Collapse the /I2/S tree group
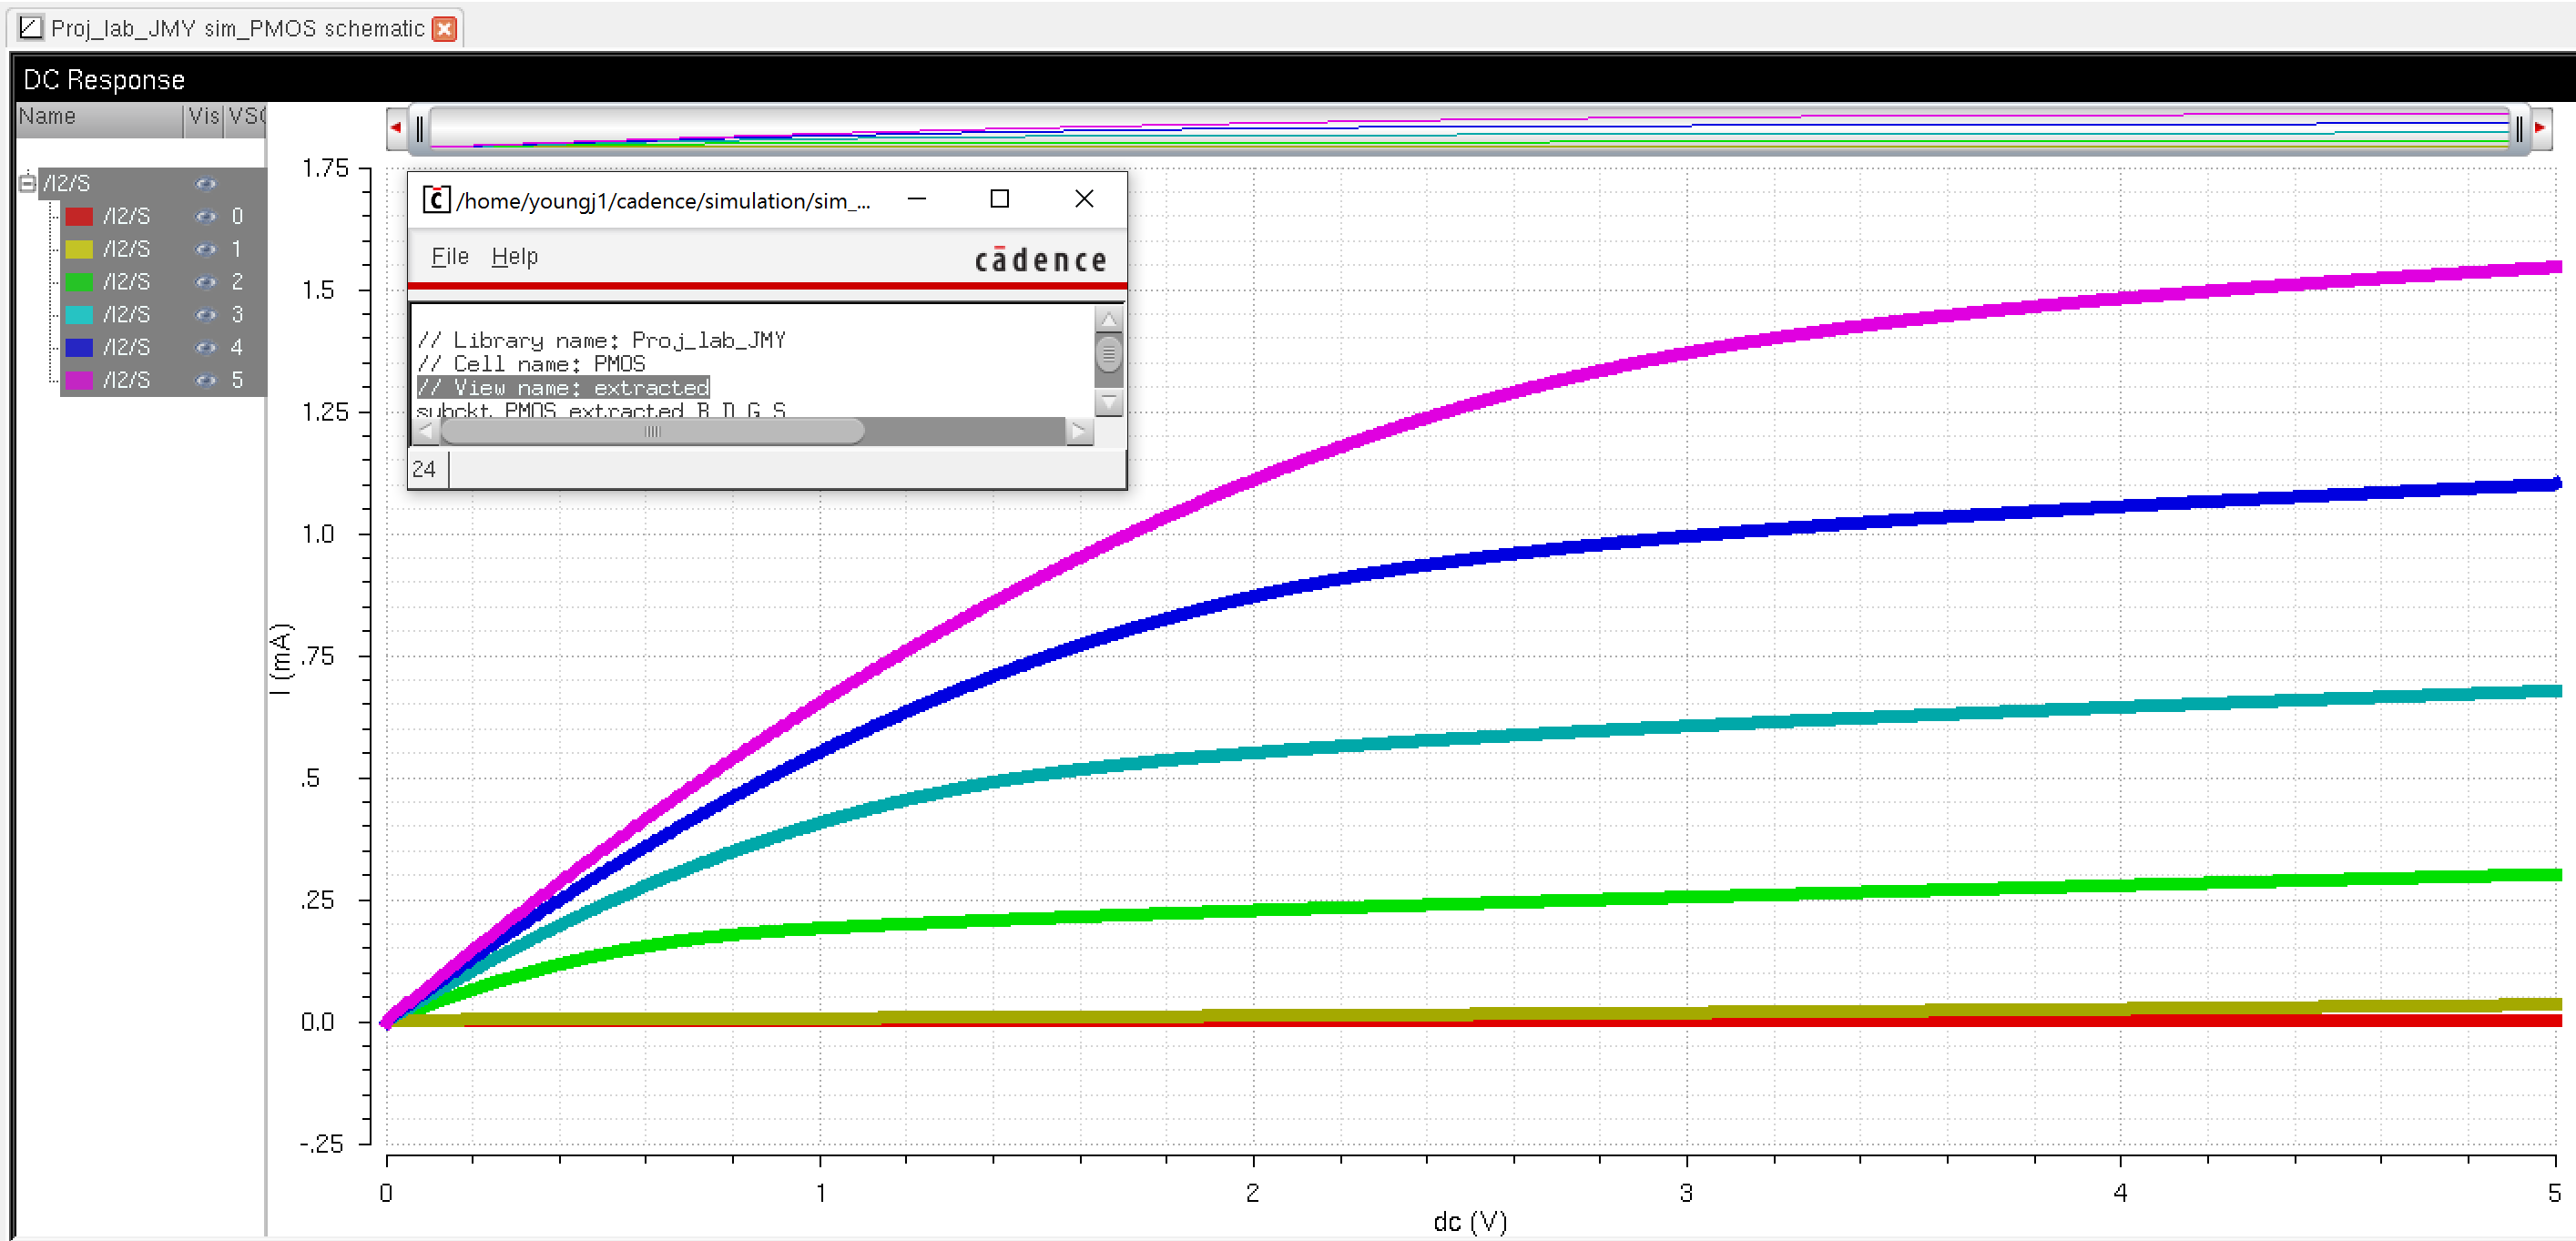Viewport: 2576px width, 1241px height. coord(28,183)
